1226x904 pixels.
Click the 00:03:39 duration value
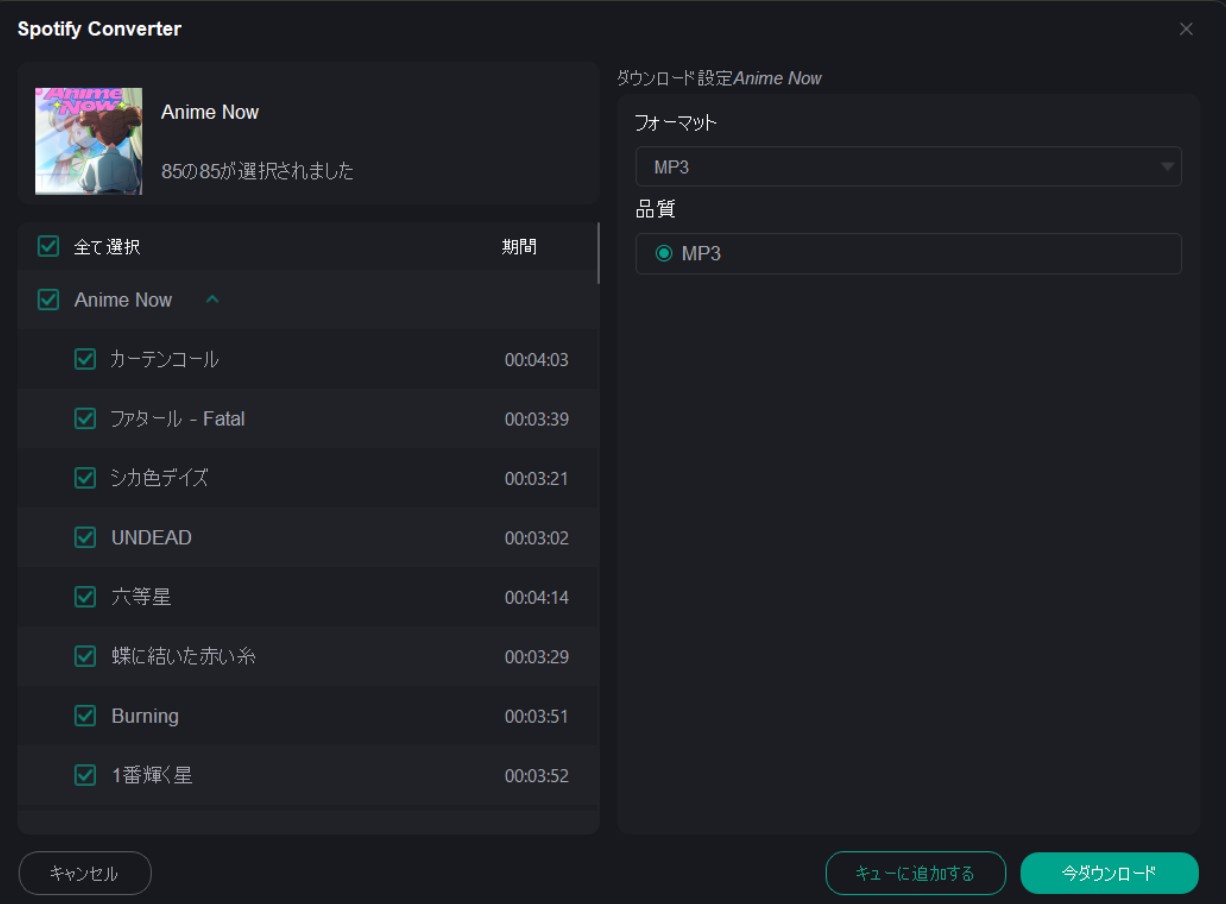(x=536, y=419)
